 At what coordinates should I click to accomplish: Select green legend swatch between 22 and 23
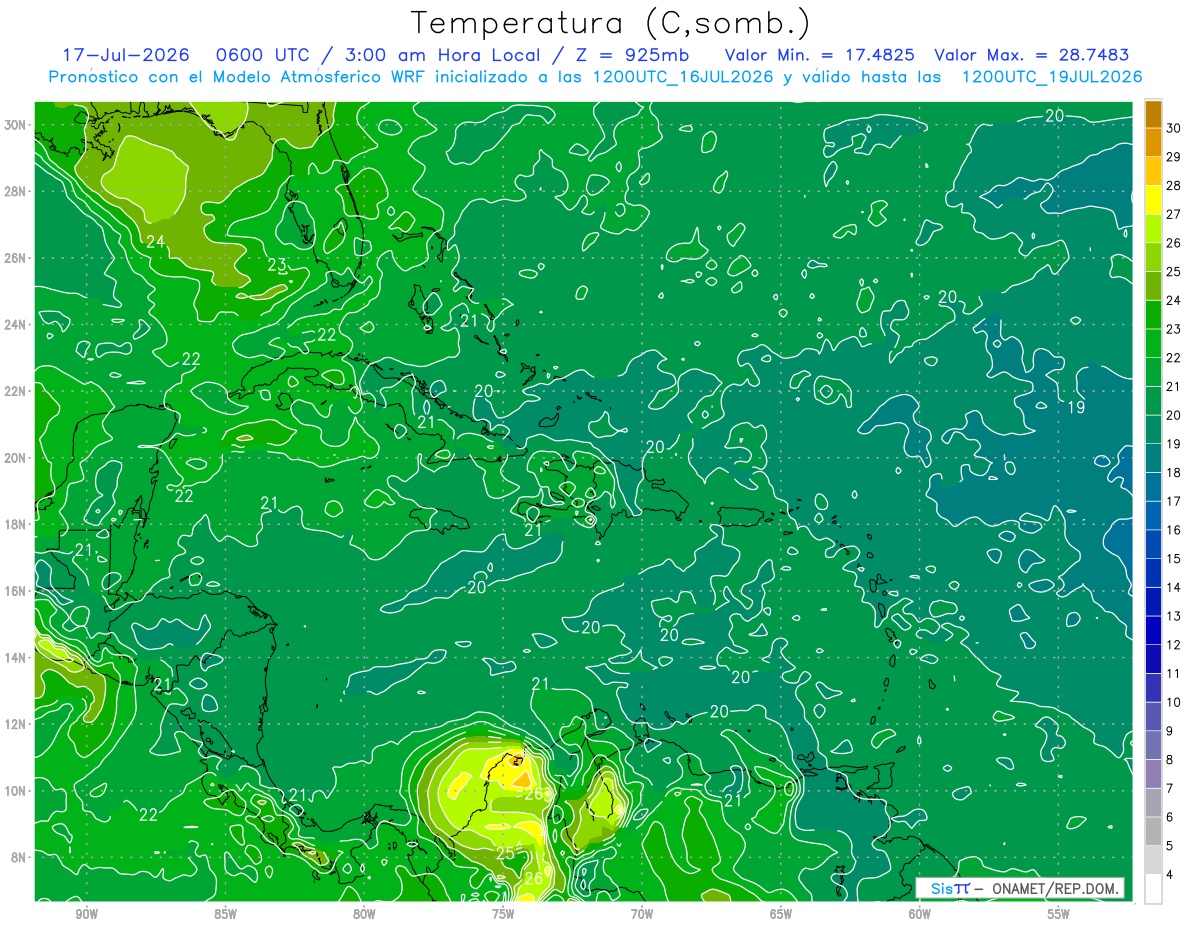pos(1153,343)
